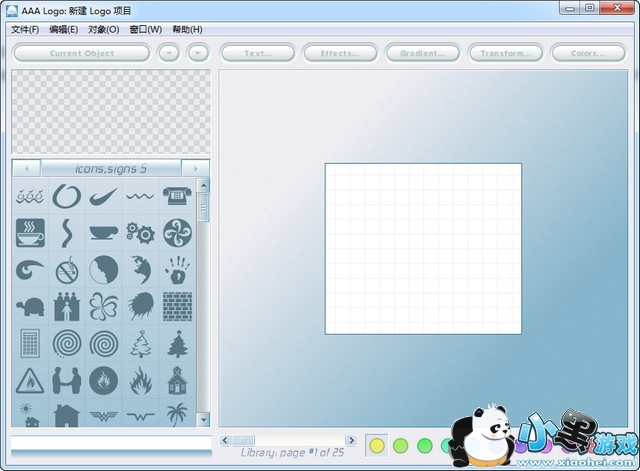This screenshot has width=640, height=471.
Task: Select the hot coffee cup square icon
Action: tap(30, 233)
